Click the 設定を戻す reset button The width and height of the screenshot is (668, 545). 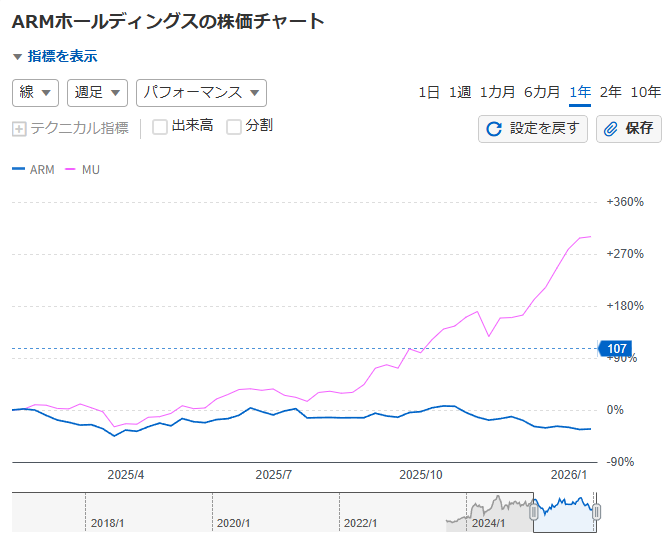[x=533, y=129]
